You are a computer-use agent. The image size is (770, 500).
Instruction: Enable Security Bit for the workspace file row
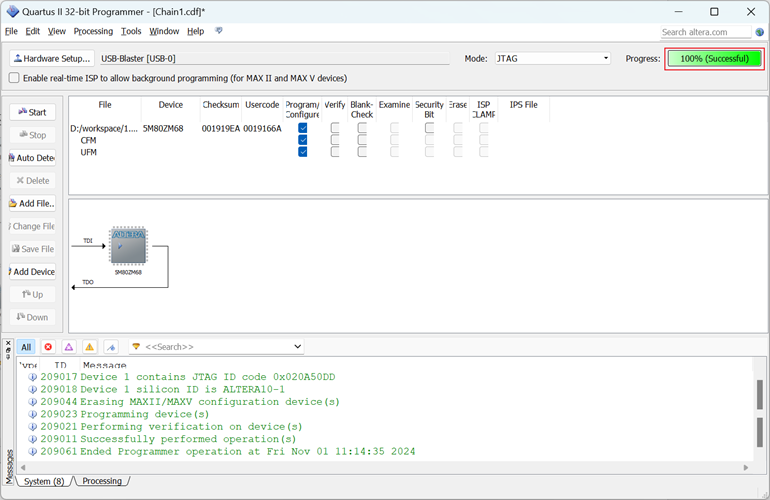coord(429,128)
